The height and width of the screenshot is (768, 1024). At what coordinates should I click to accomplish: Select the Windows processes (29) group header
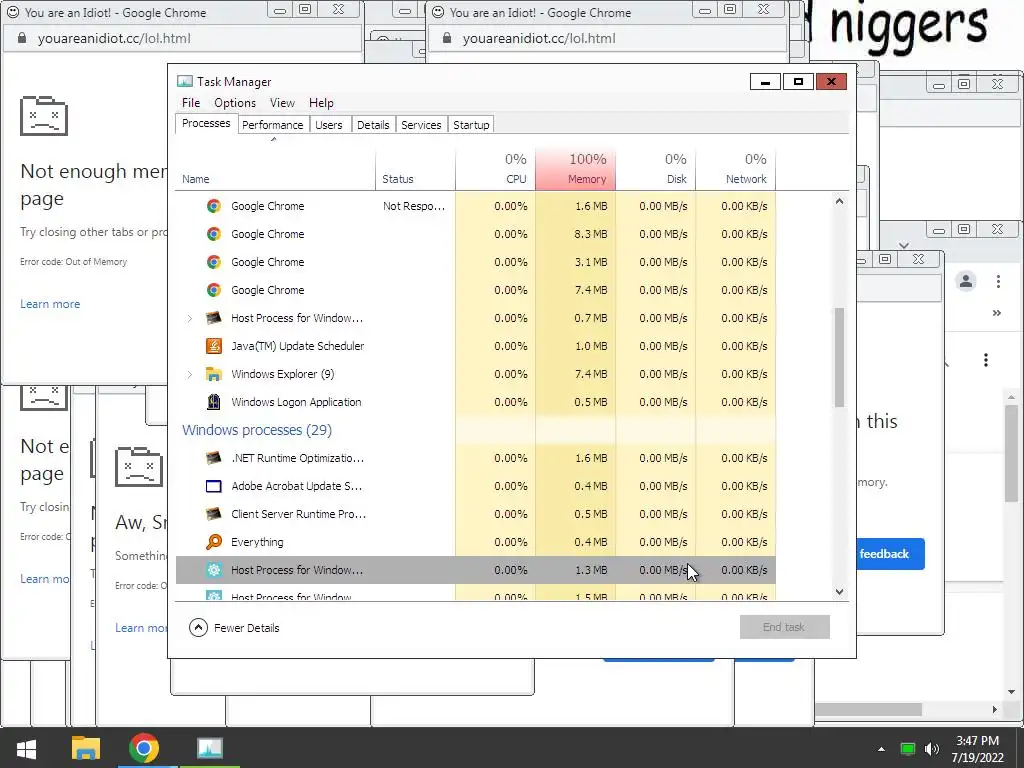pyautogui.click(x=257, y=430)
